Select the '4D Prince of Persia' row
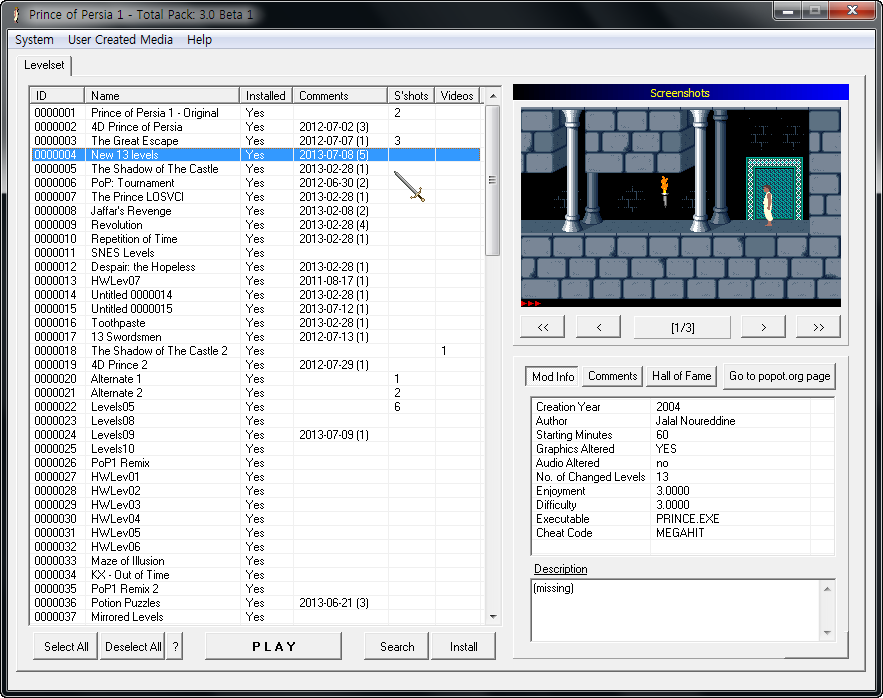 (x=256, y=127)
